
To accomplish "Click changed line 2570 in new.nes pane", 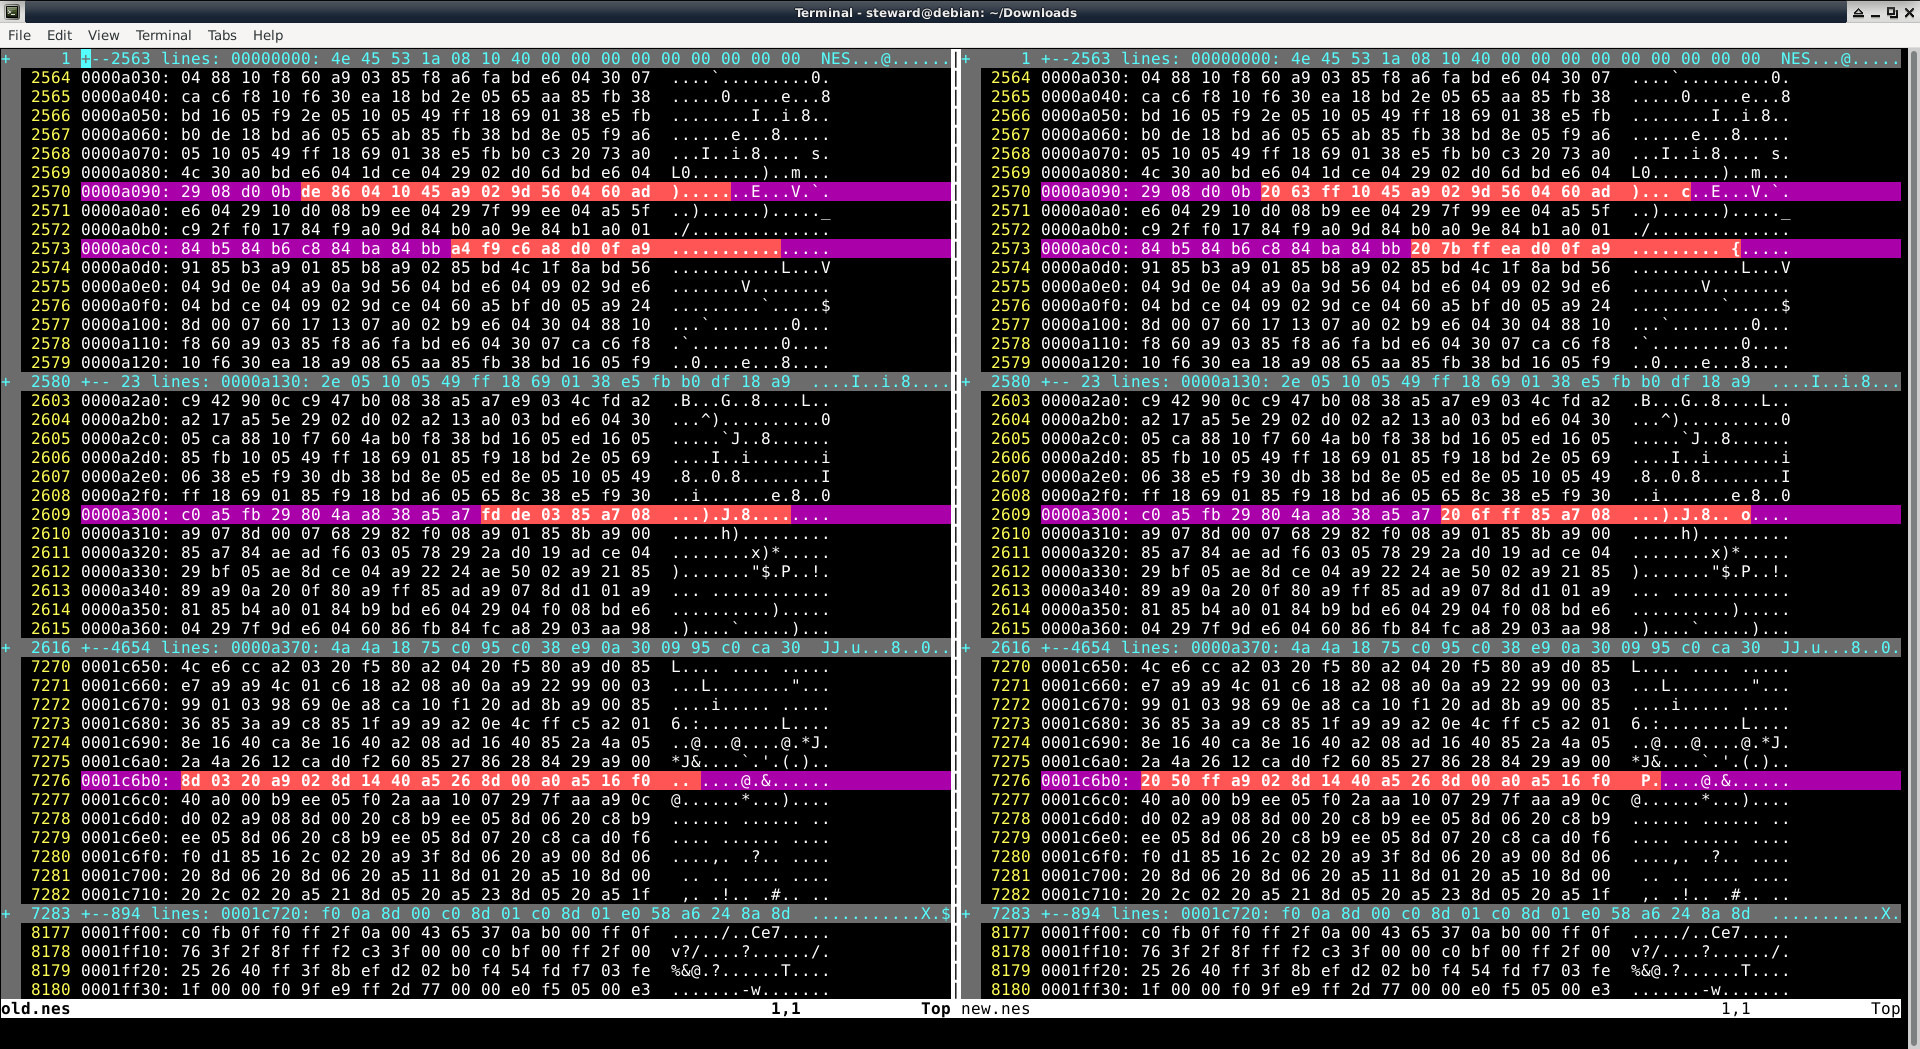I will coord(1431,192).
